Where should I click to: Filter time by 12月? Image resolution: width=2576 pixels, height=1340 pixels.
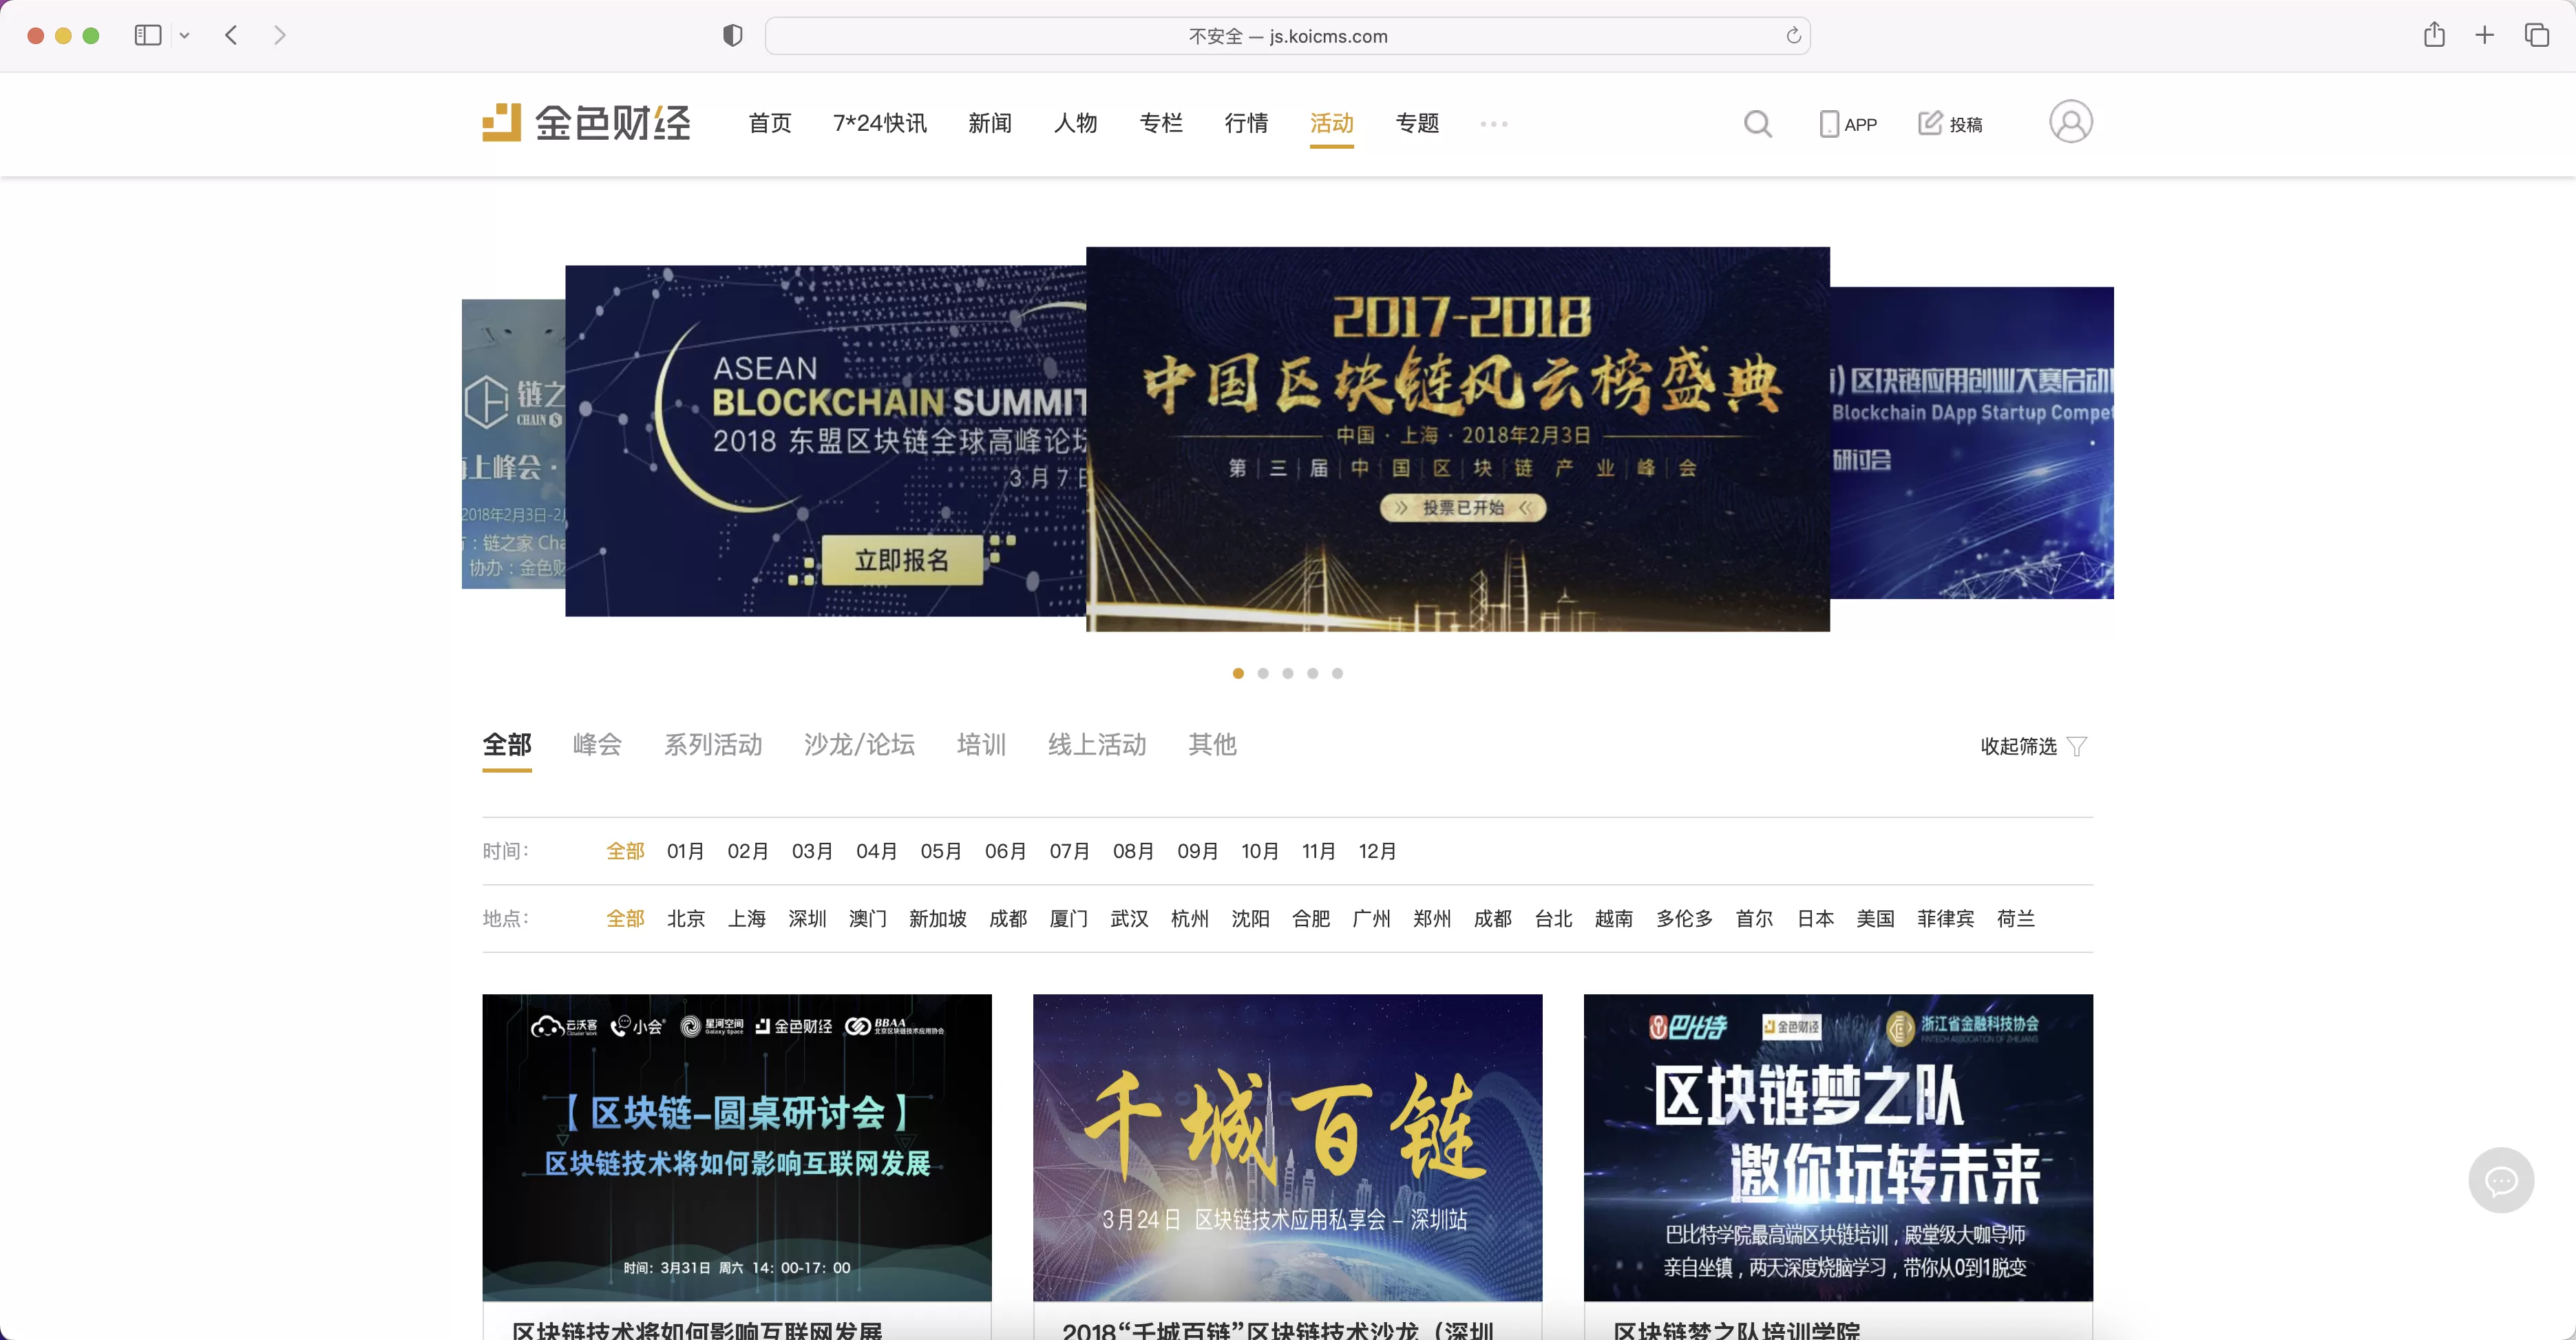[x=1378, y=851]
